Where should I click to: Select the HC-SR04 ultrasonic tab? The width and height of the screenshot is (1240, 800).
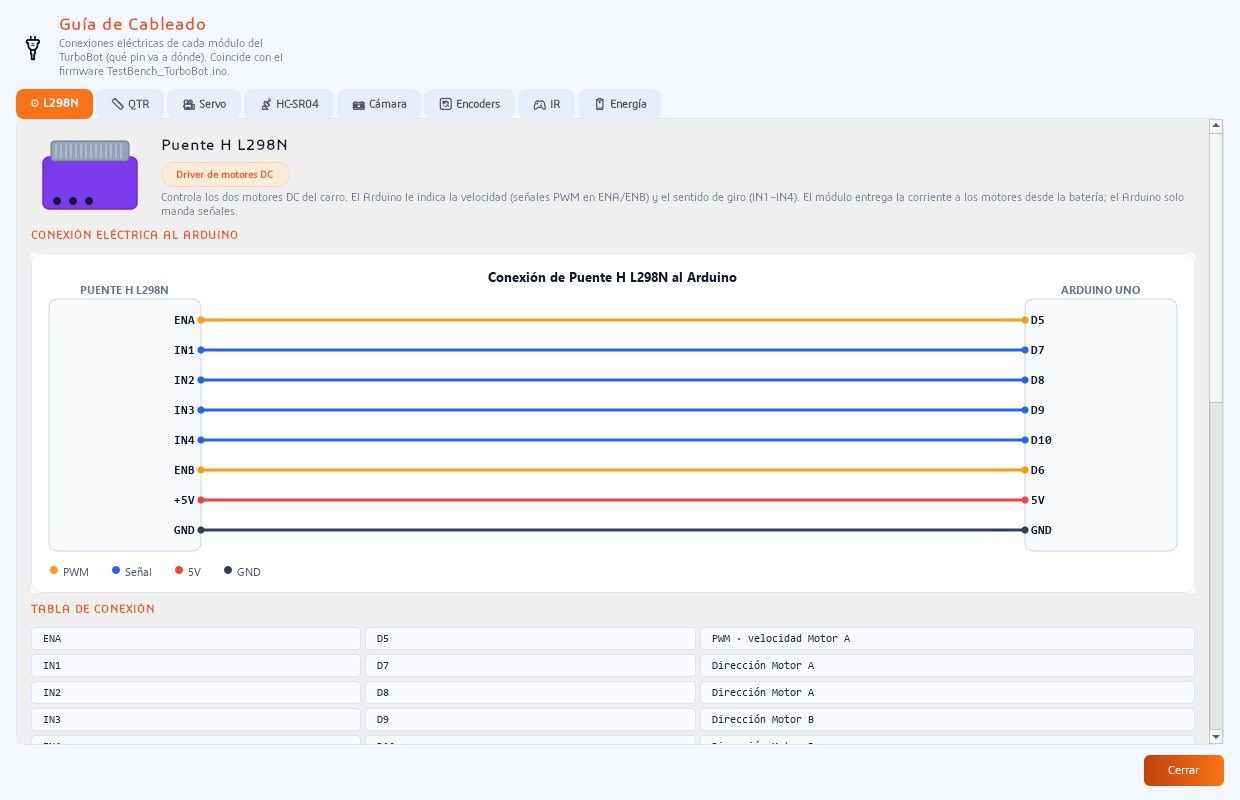tap(289, 104)
